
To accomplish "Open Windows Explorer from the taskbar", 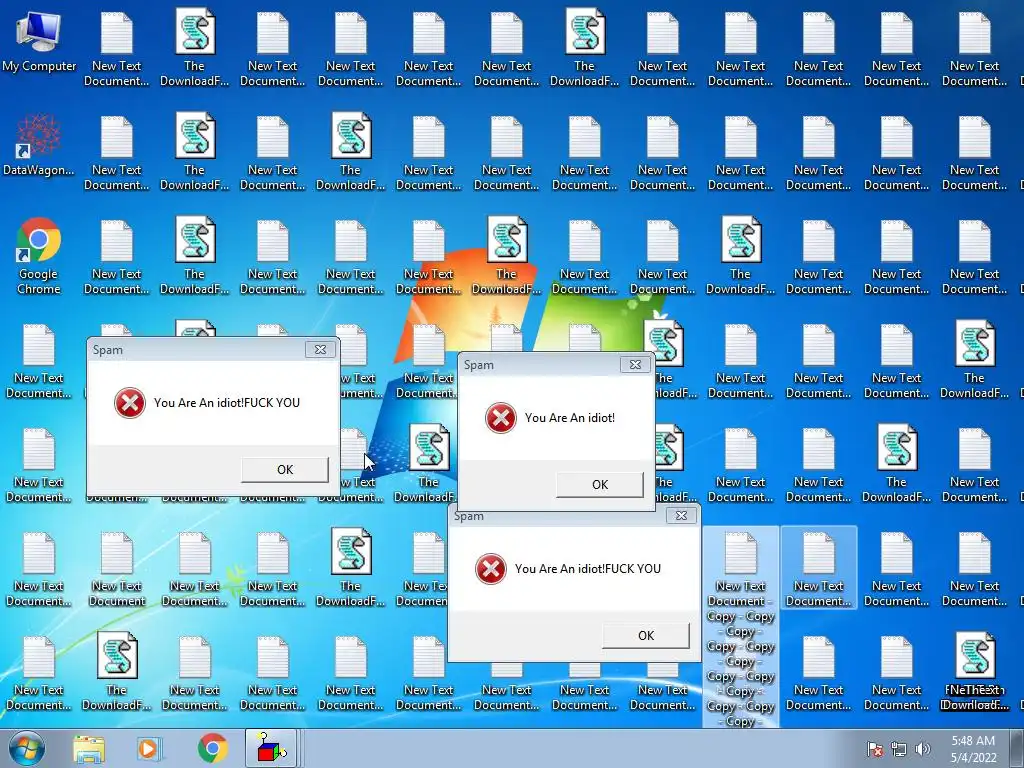I will click(x=89, y=748).
